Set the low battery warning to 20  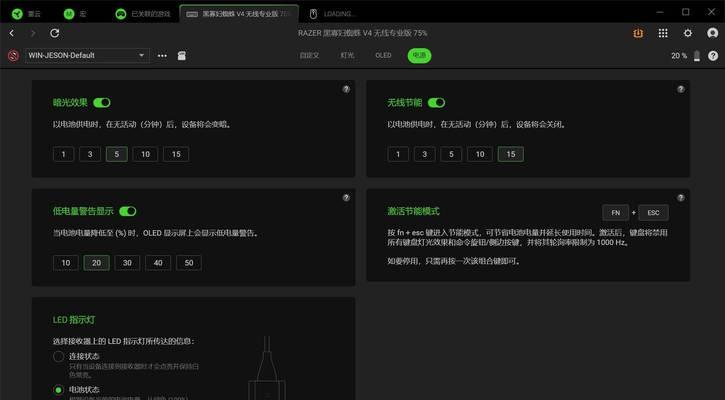point(96,263)
